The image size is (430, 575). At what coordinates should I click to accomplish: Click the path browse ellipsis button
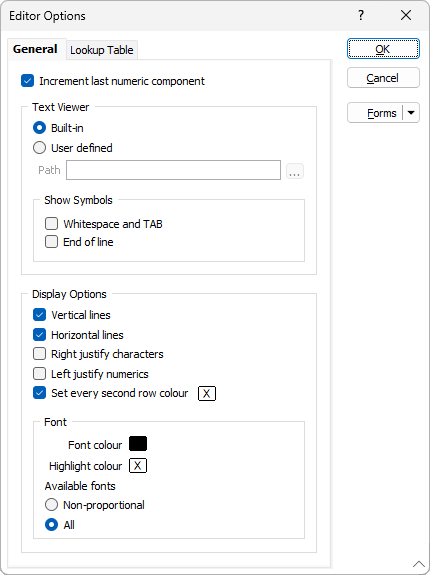coord(295,171)
